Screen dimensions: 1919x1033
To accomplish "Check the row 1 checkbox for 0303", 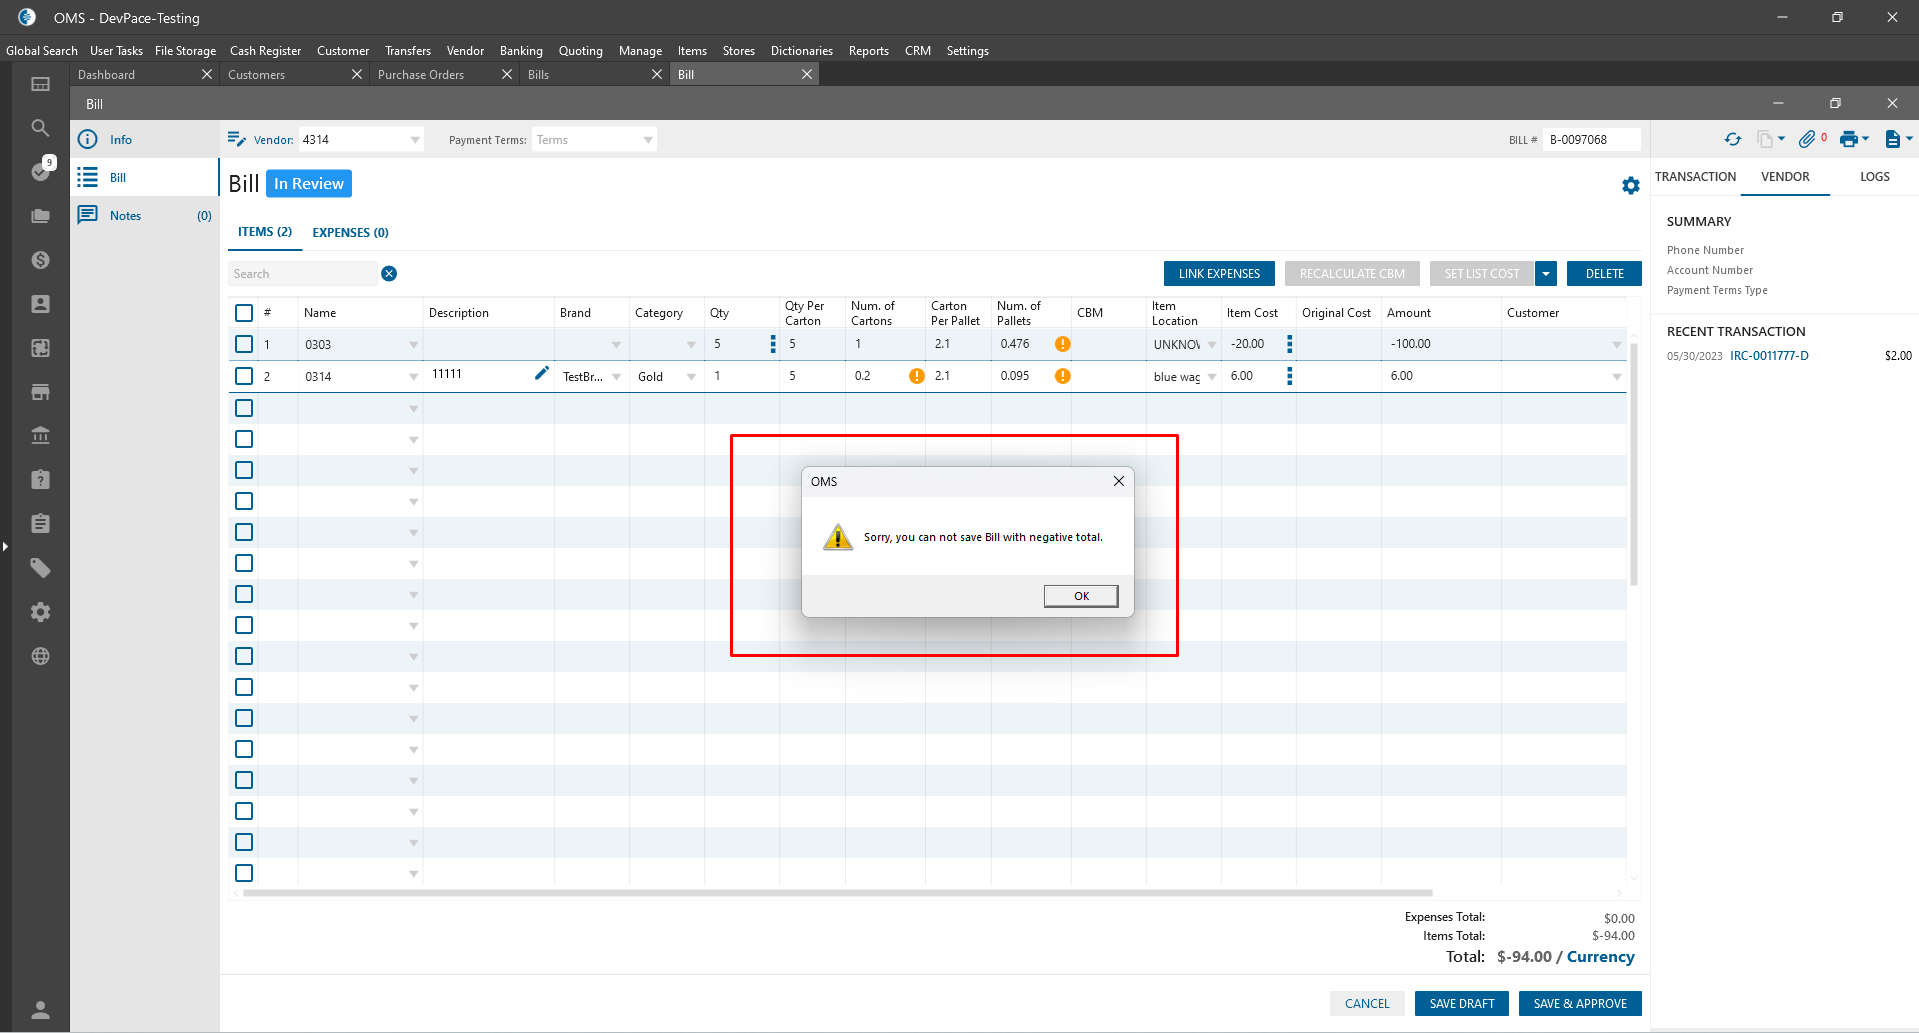I will pos(244,344).
